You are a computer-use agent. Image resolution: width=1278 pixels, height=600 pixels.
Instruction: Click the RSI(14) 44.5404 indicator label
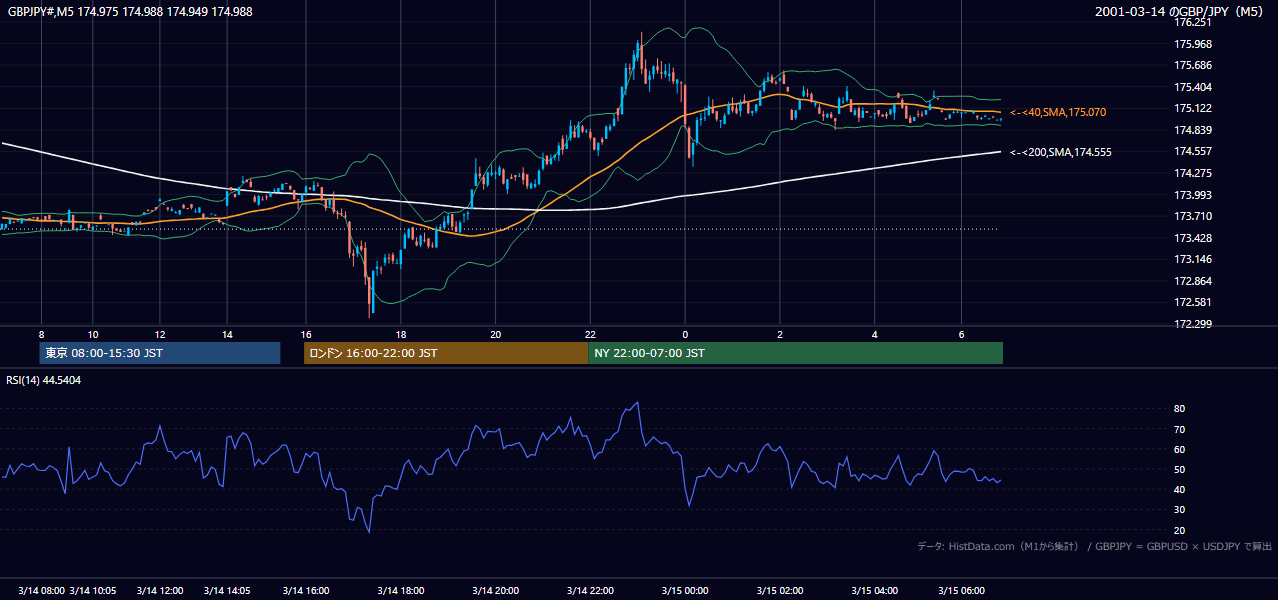coord(44,380)
